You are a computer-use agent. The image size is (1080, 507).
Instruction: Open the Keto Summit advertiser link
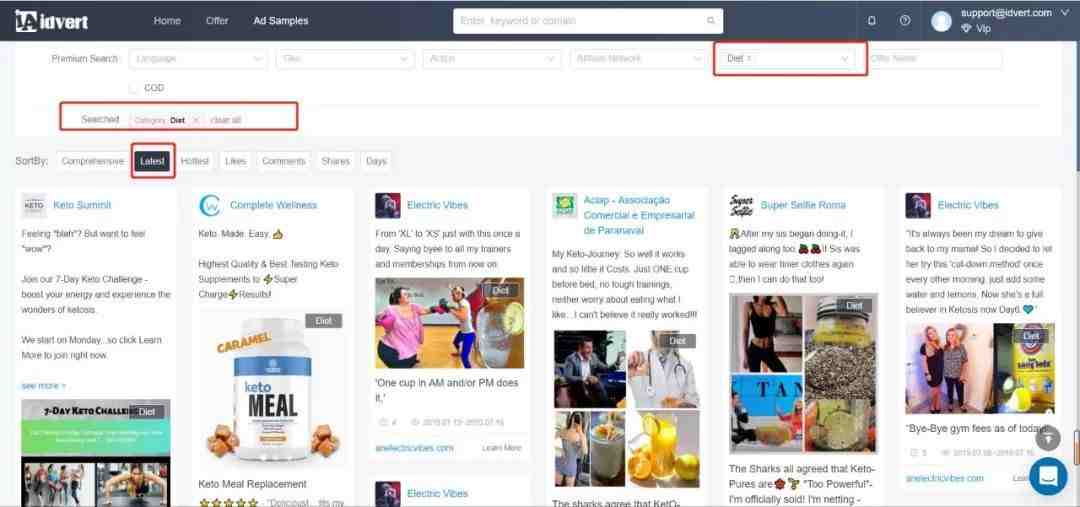[x=82, y=205]
